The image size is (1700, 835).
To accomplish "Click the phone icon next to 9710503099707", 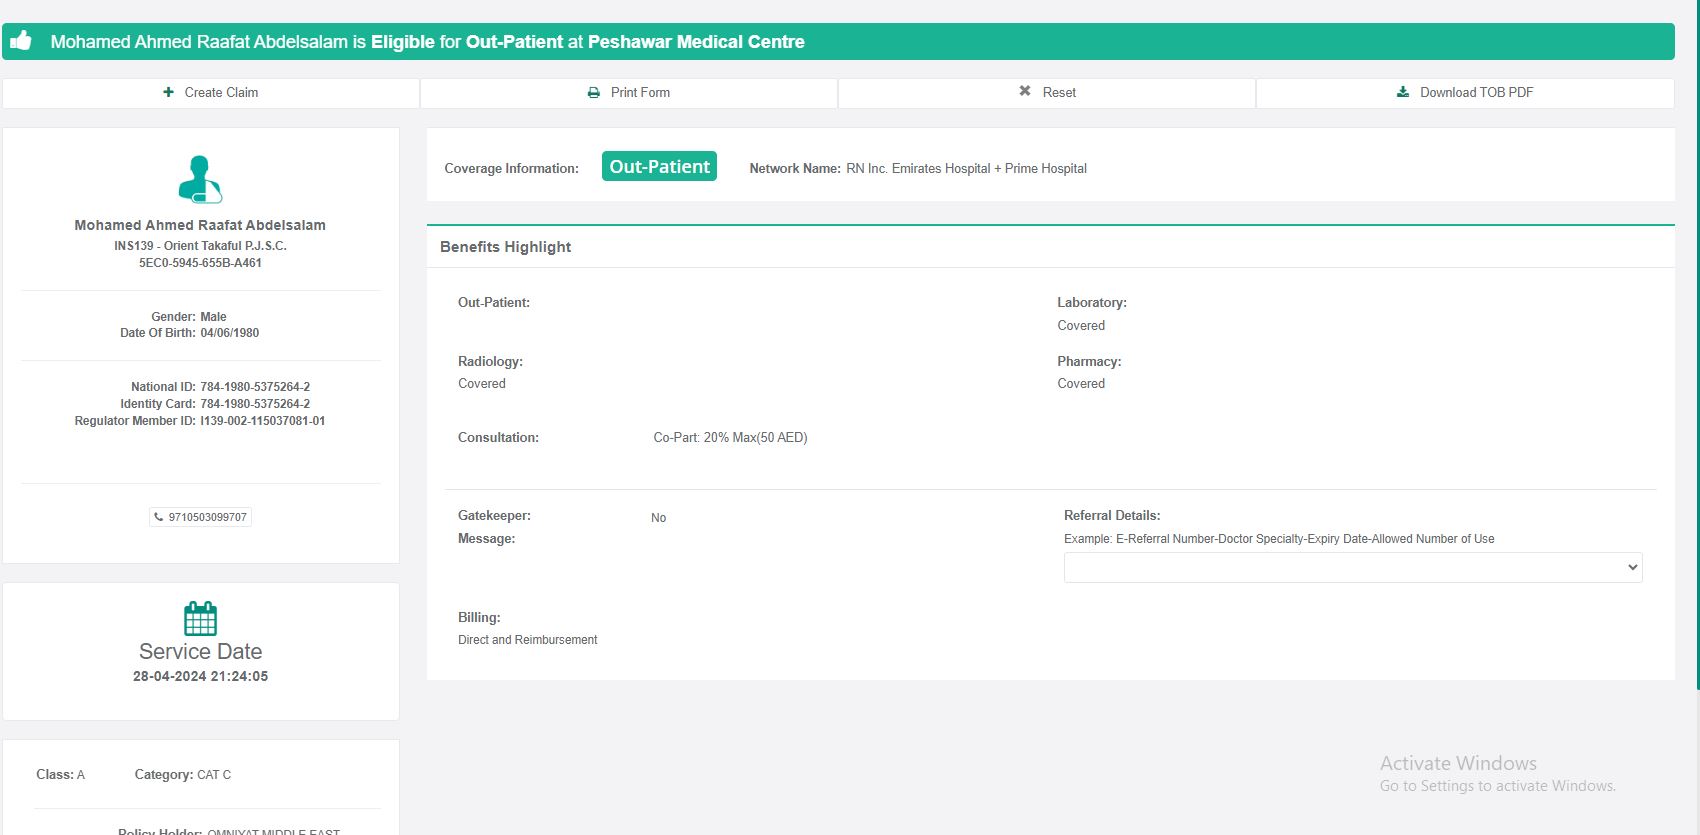I will click(159, 517).
